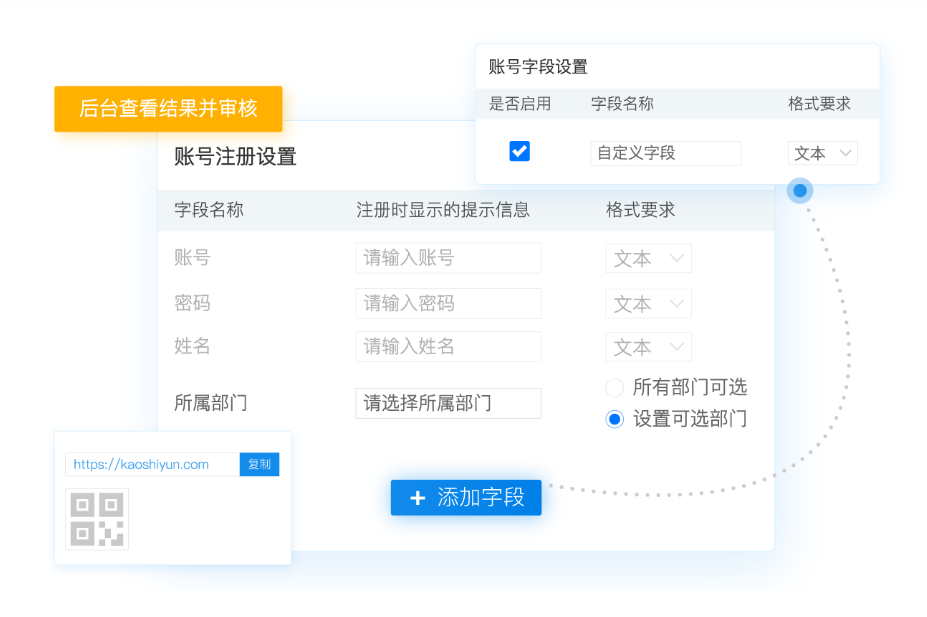Viewport: 927px width, 617px height.
Task: Expand the 文本 format dropdown in 姓名 row
Action: tap(648, 347)
